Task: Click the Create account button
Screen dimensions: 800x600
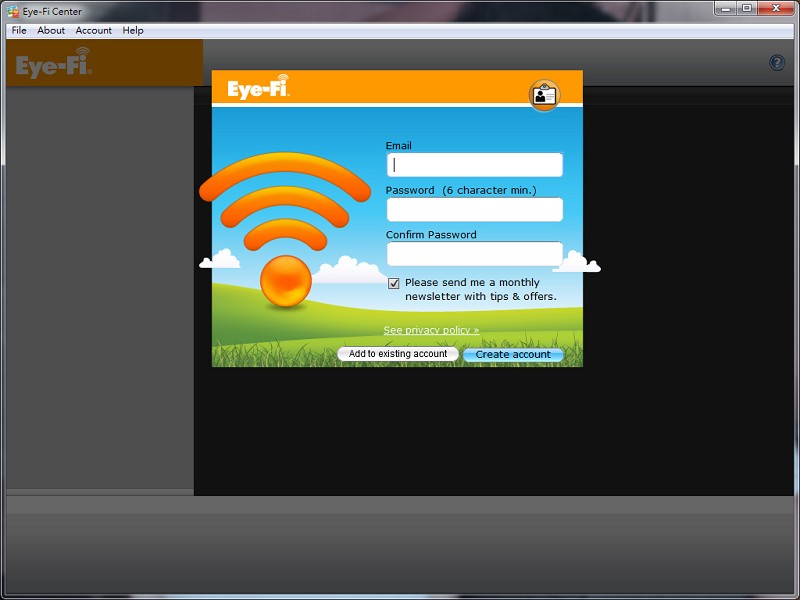Action: (x=513, y=355)
